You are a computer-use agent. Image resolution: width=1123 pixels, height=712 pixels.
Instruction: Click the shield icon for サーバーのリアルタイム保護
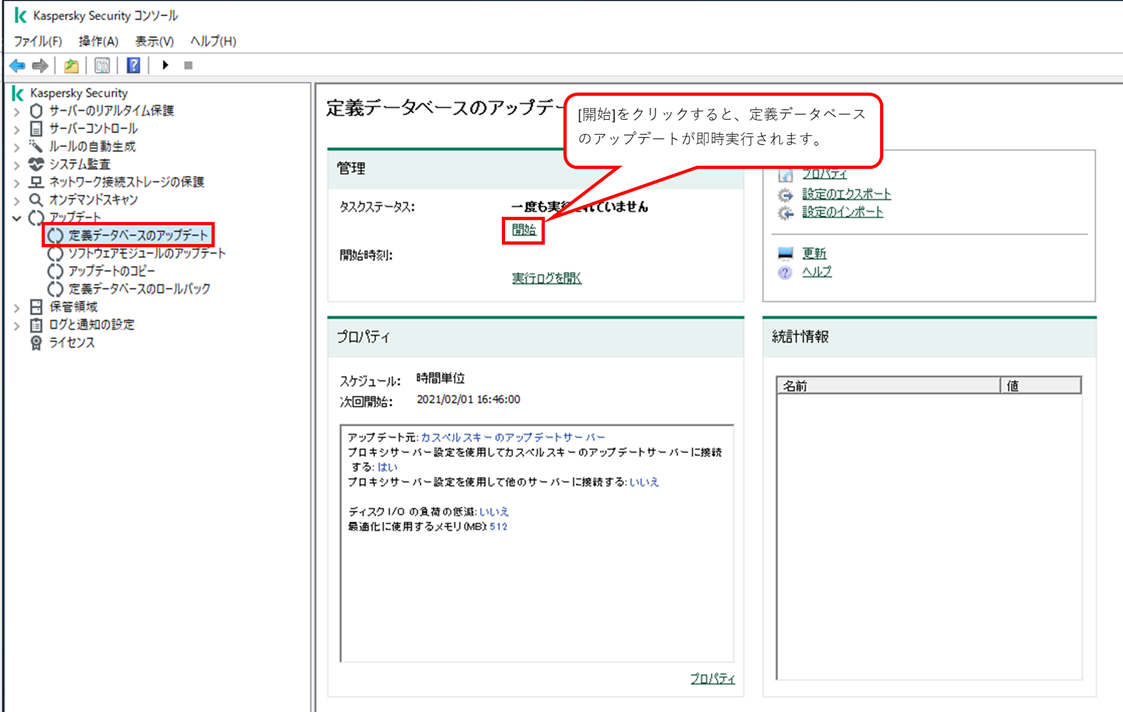click(36, 111)
